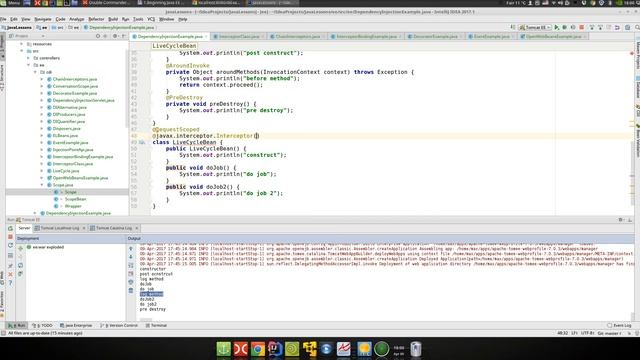640x360 pixels.
Task: Open Version Control tool window
Action: pos(119,325)
